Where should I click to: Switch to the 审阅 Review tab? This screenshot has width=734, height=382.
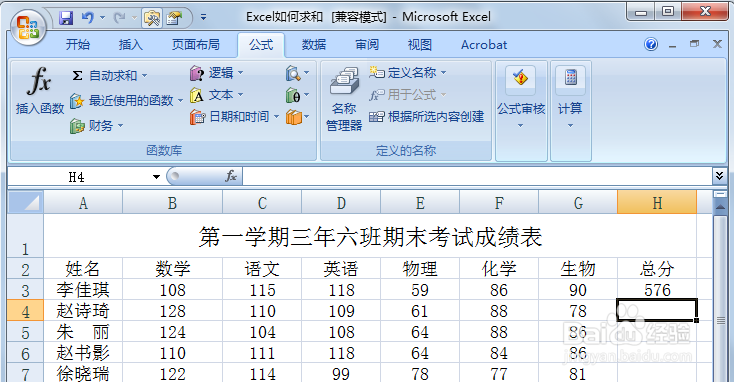click(x=367, y=44)
